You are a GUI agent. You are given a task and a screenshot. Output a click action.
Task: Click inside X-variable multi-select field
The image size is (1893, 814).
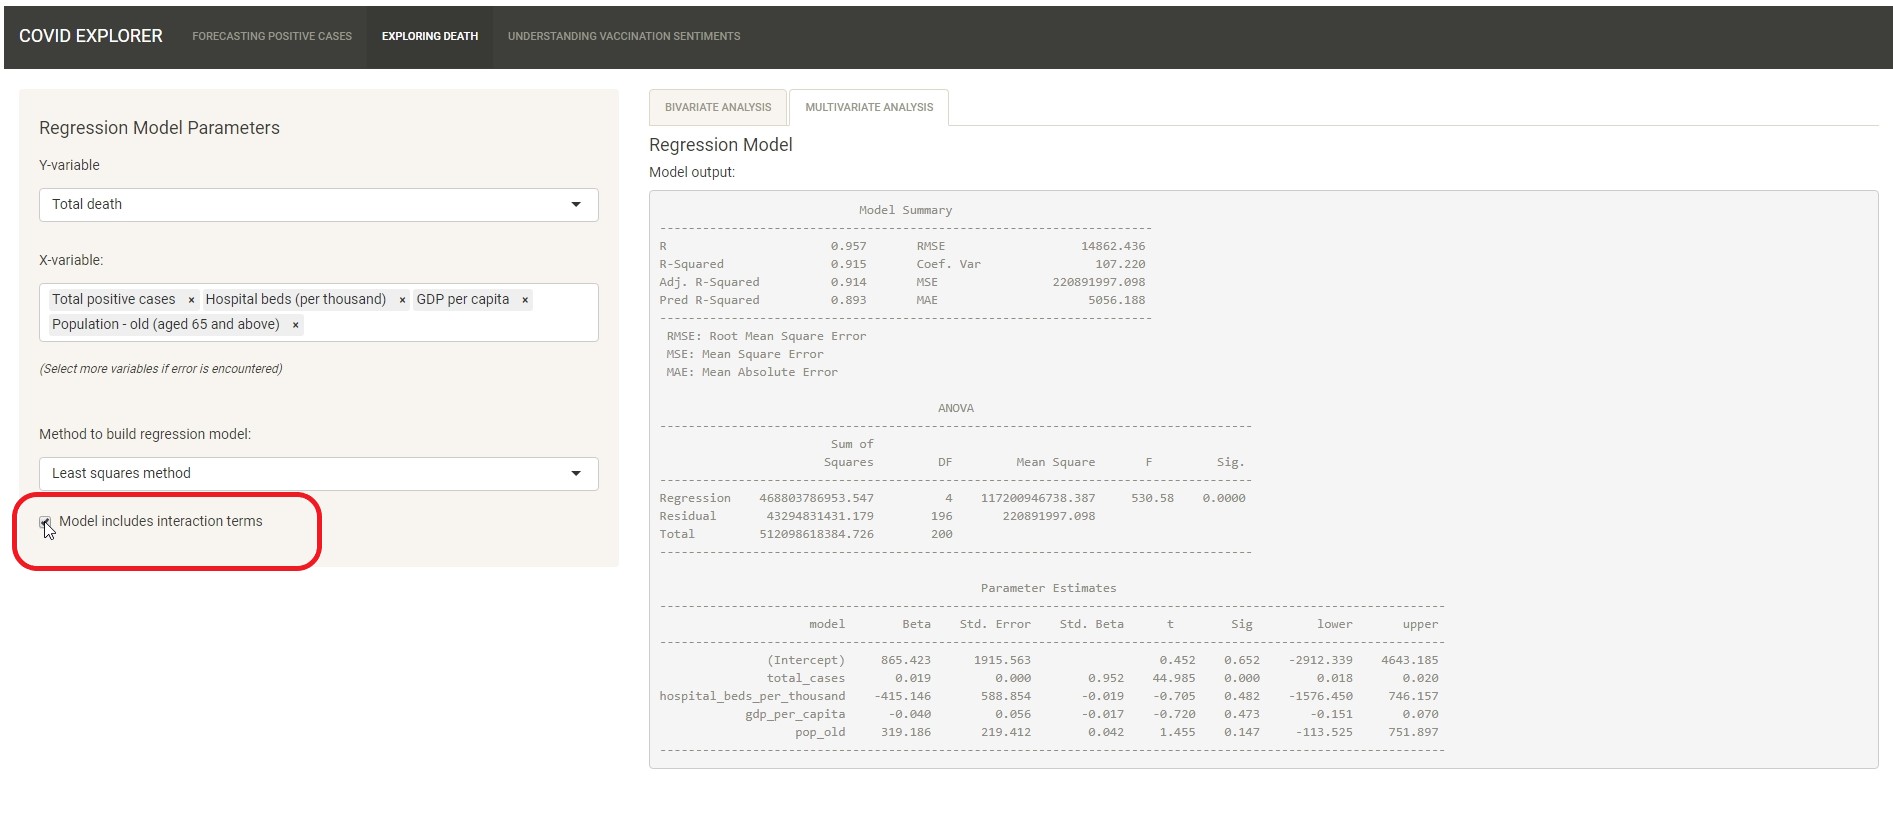coord(450,325)
